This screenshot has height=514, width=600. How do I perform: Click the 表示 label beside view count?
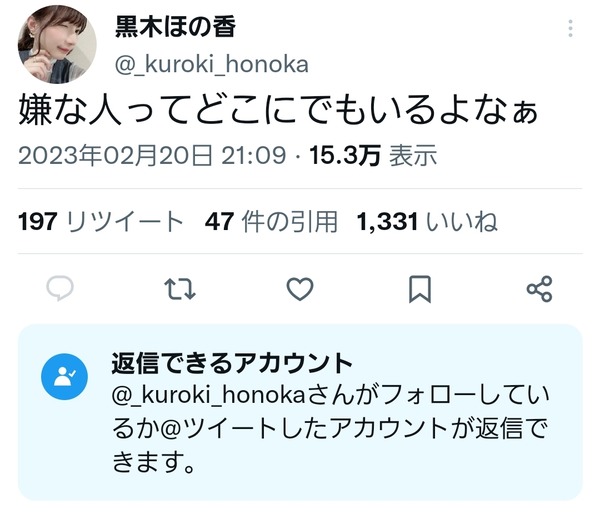pyautogui.click(x=413, y=155)
